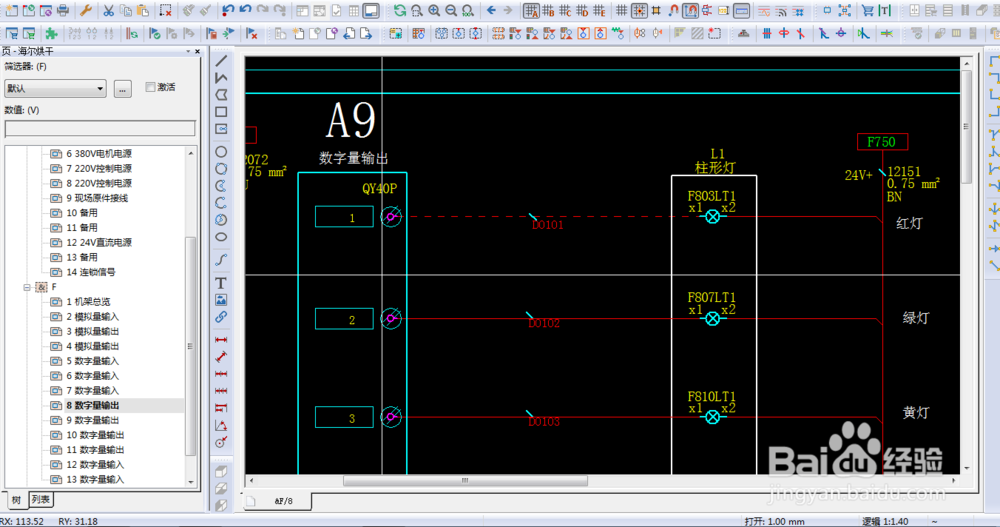Viewport: 1000px width, 527px height.
Task: Click the Paste clipboard icon
Action: [143, 10]
